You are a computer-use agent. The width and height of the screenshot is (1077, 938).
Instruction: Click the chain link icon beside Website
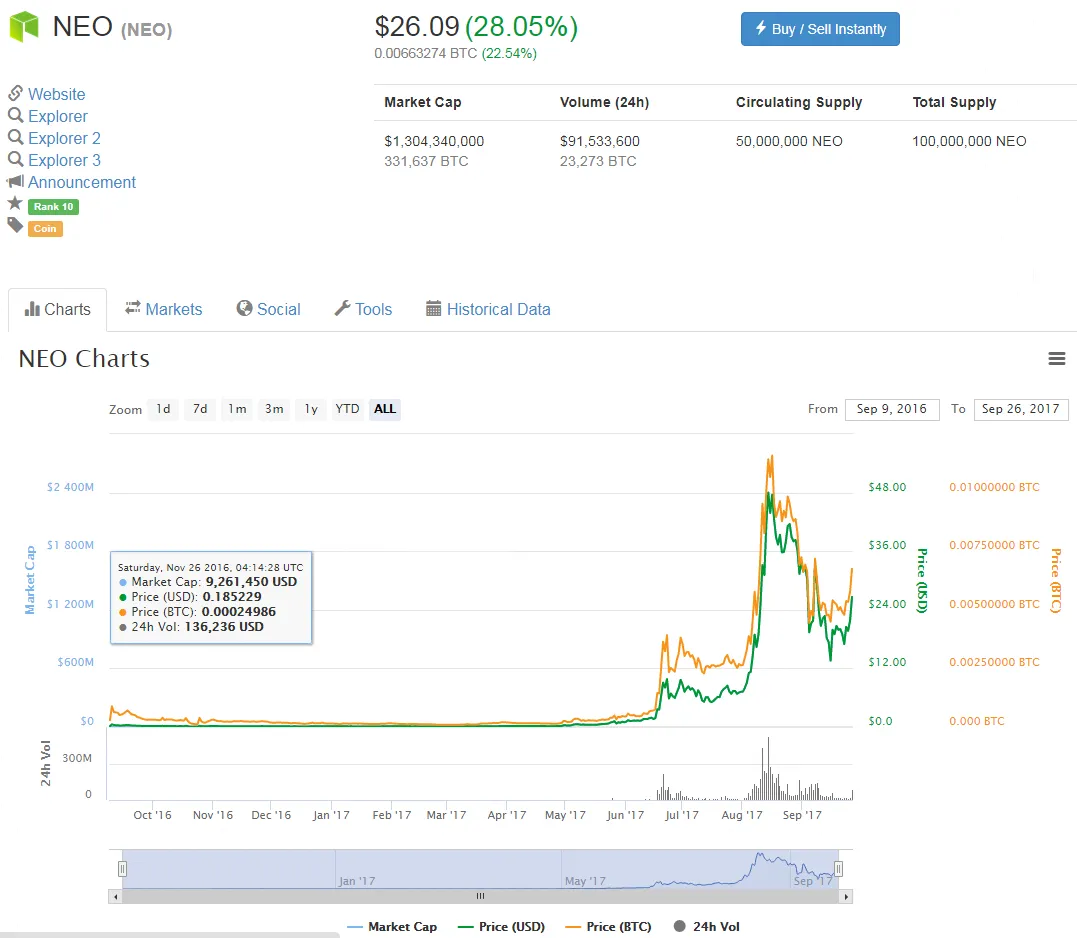point(15,93)
